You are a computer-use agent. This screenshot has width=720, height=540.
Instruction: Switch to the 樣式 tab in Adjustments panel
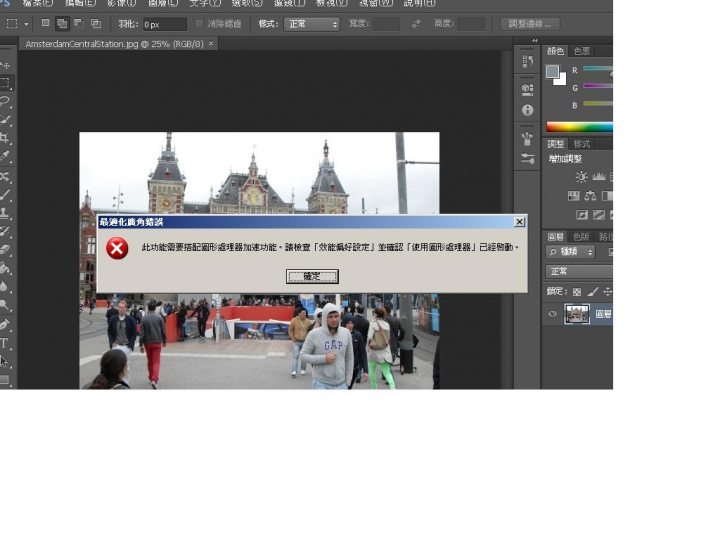click(x=581, y=144)
